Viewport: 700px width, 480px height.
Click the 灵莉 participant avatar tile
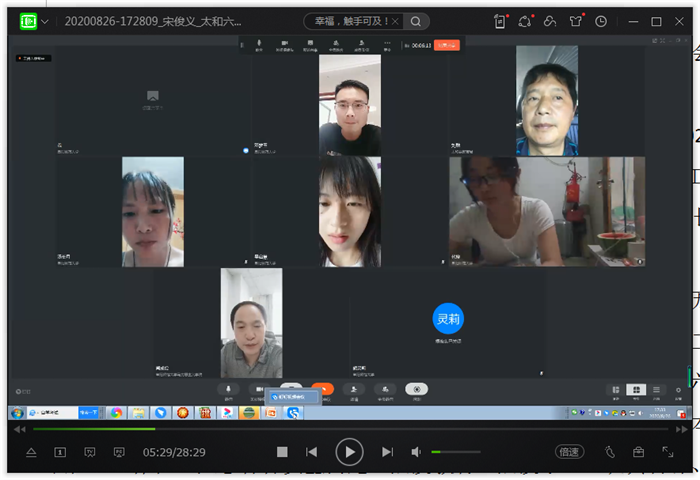tap(448, 319)
